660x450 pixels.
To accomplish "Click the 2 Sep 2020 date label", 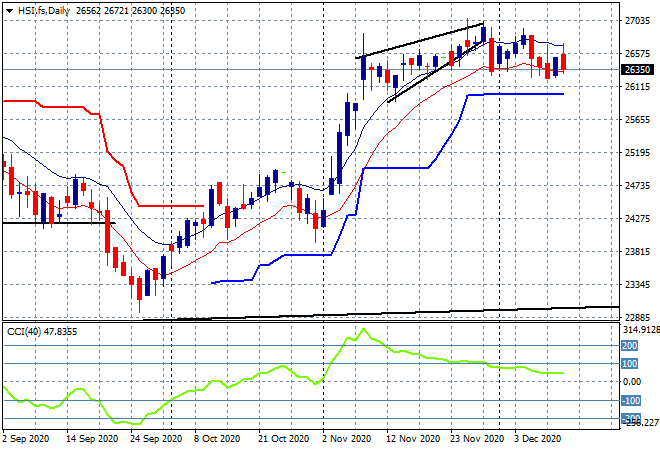I will pos(26,439).
